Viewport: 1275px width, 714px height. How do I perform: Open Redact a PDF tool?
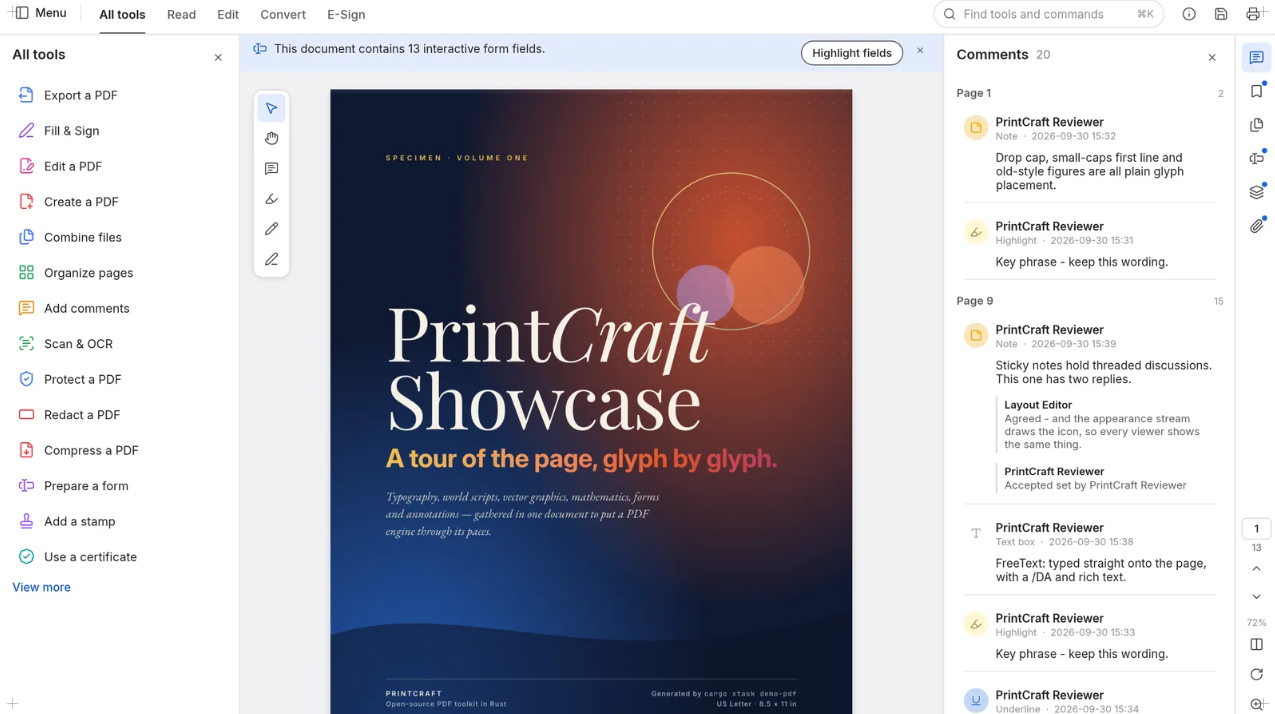point(119,415)
